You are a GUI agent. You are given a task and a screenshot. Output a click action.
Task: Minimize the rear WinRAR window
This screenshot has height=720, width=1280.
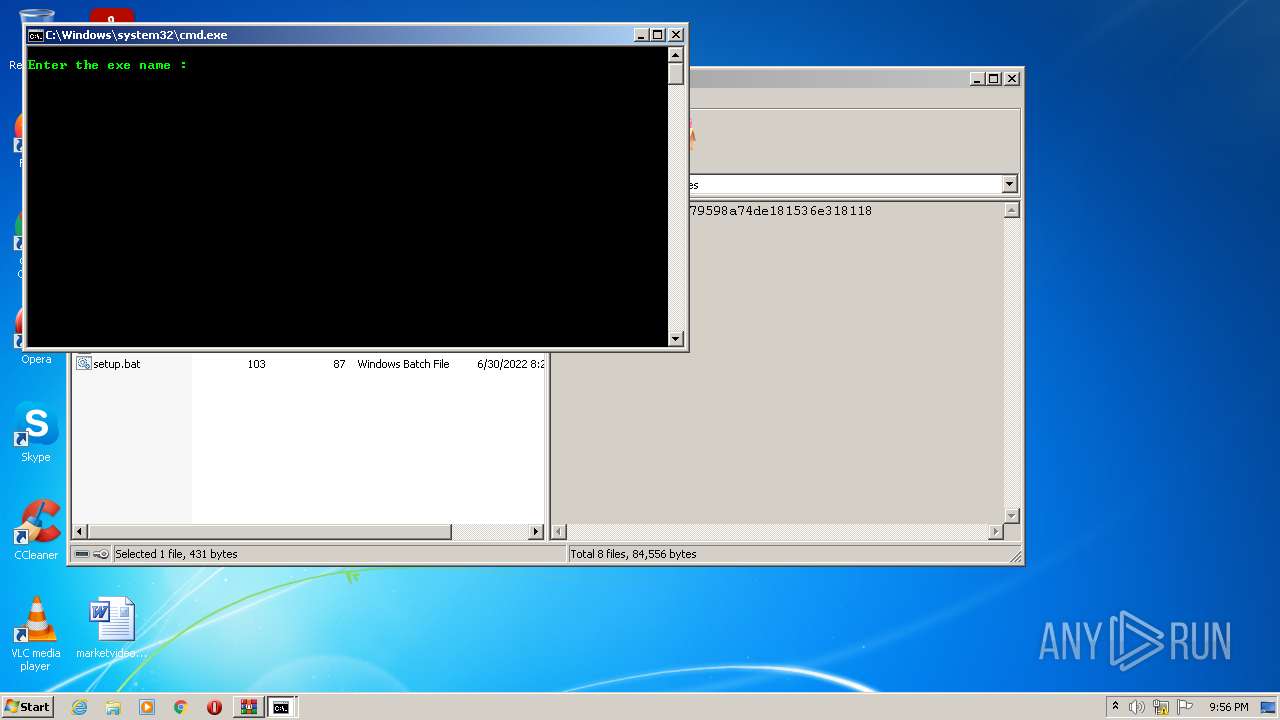coord(977,78)
